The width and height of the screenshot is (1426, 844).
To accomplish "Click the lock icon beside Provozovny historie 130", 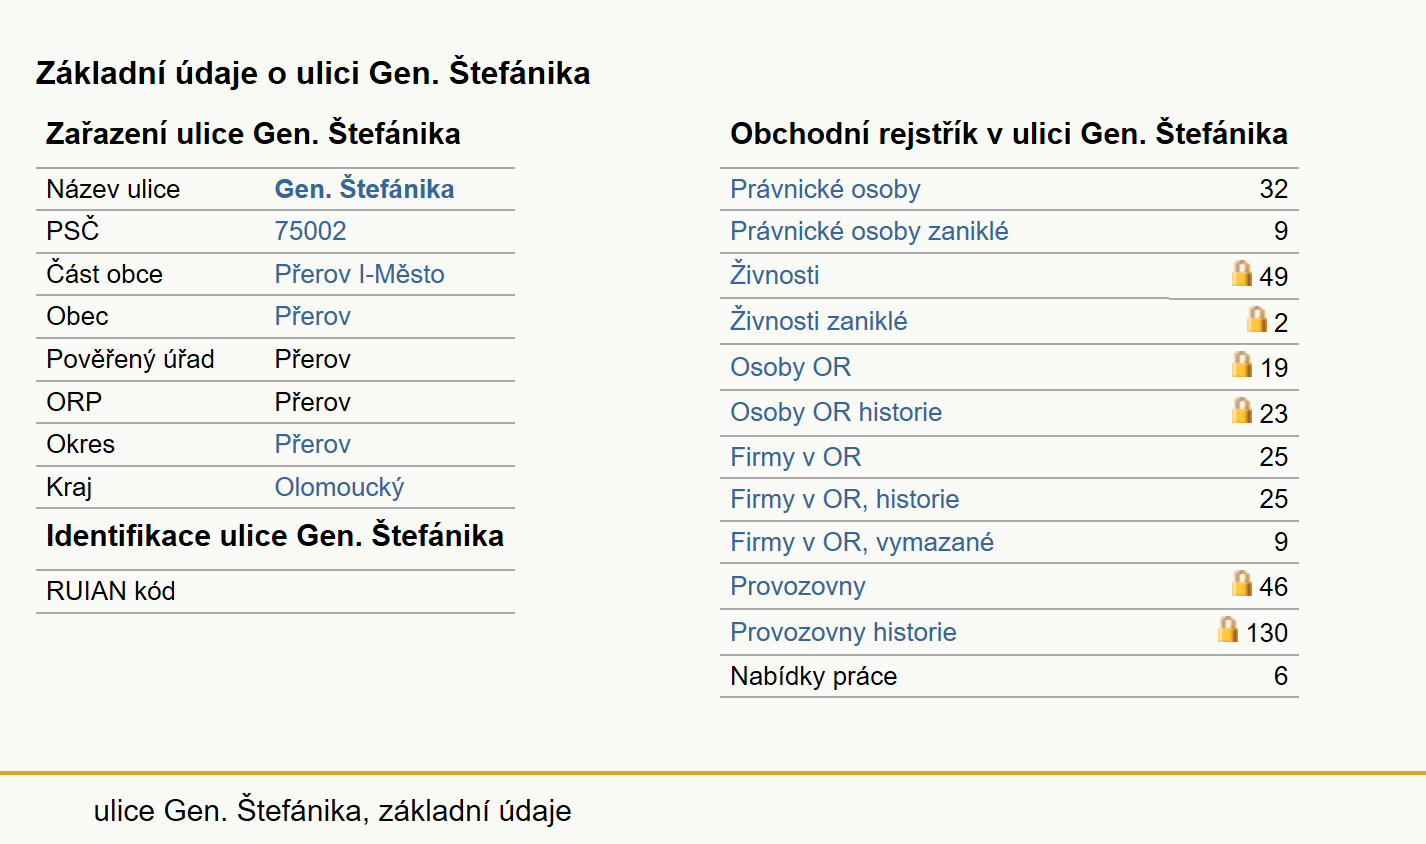I will 1228,629.
